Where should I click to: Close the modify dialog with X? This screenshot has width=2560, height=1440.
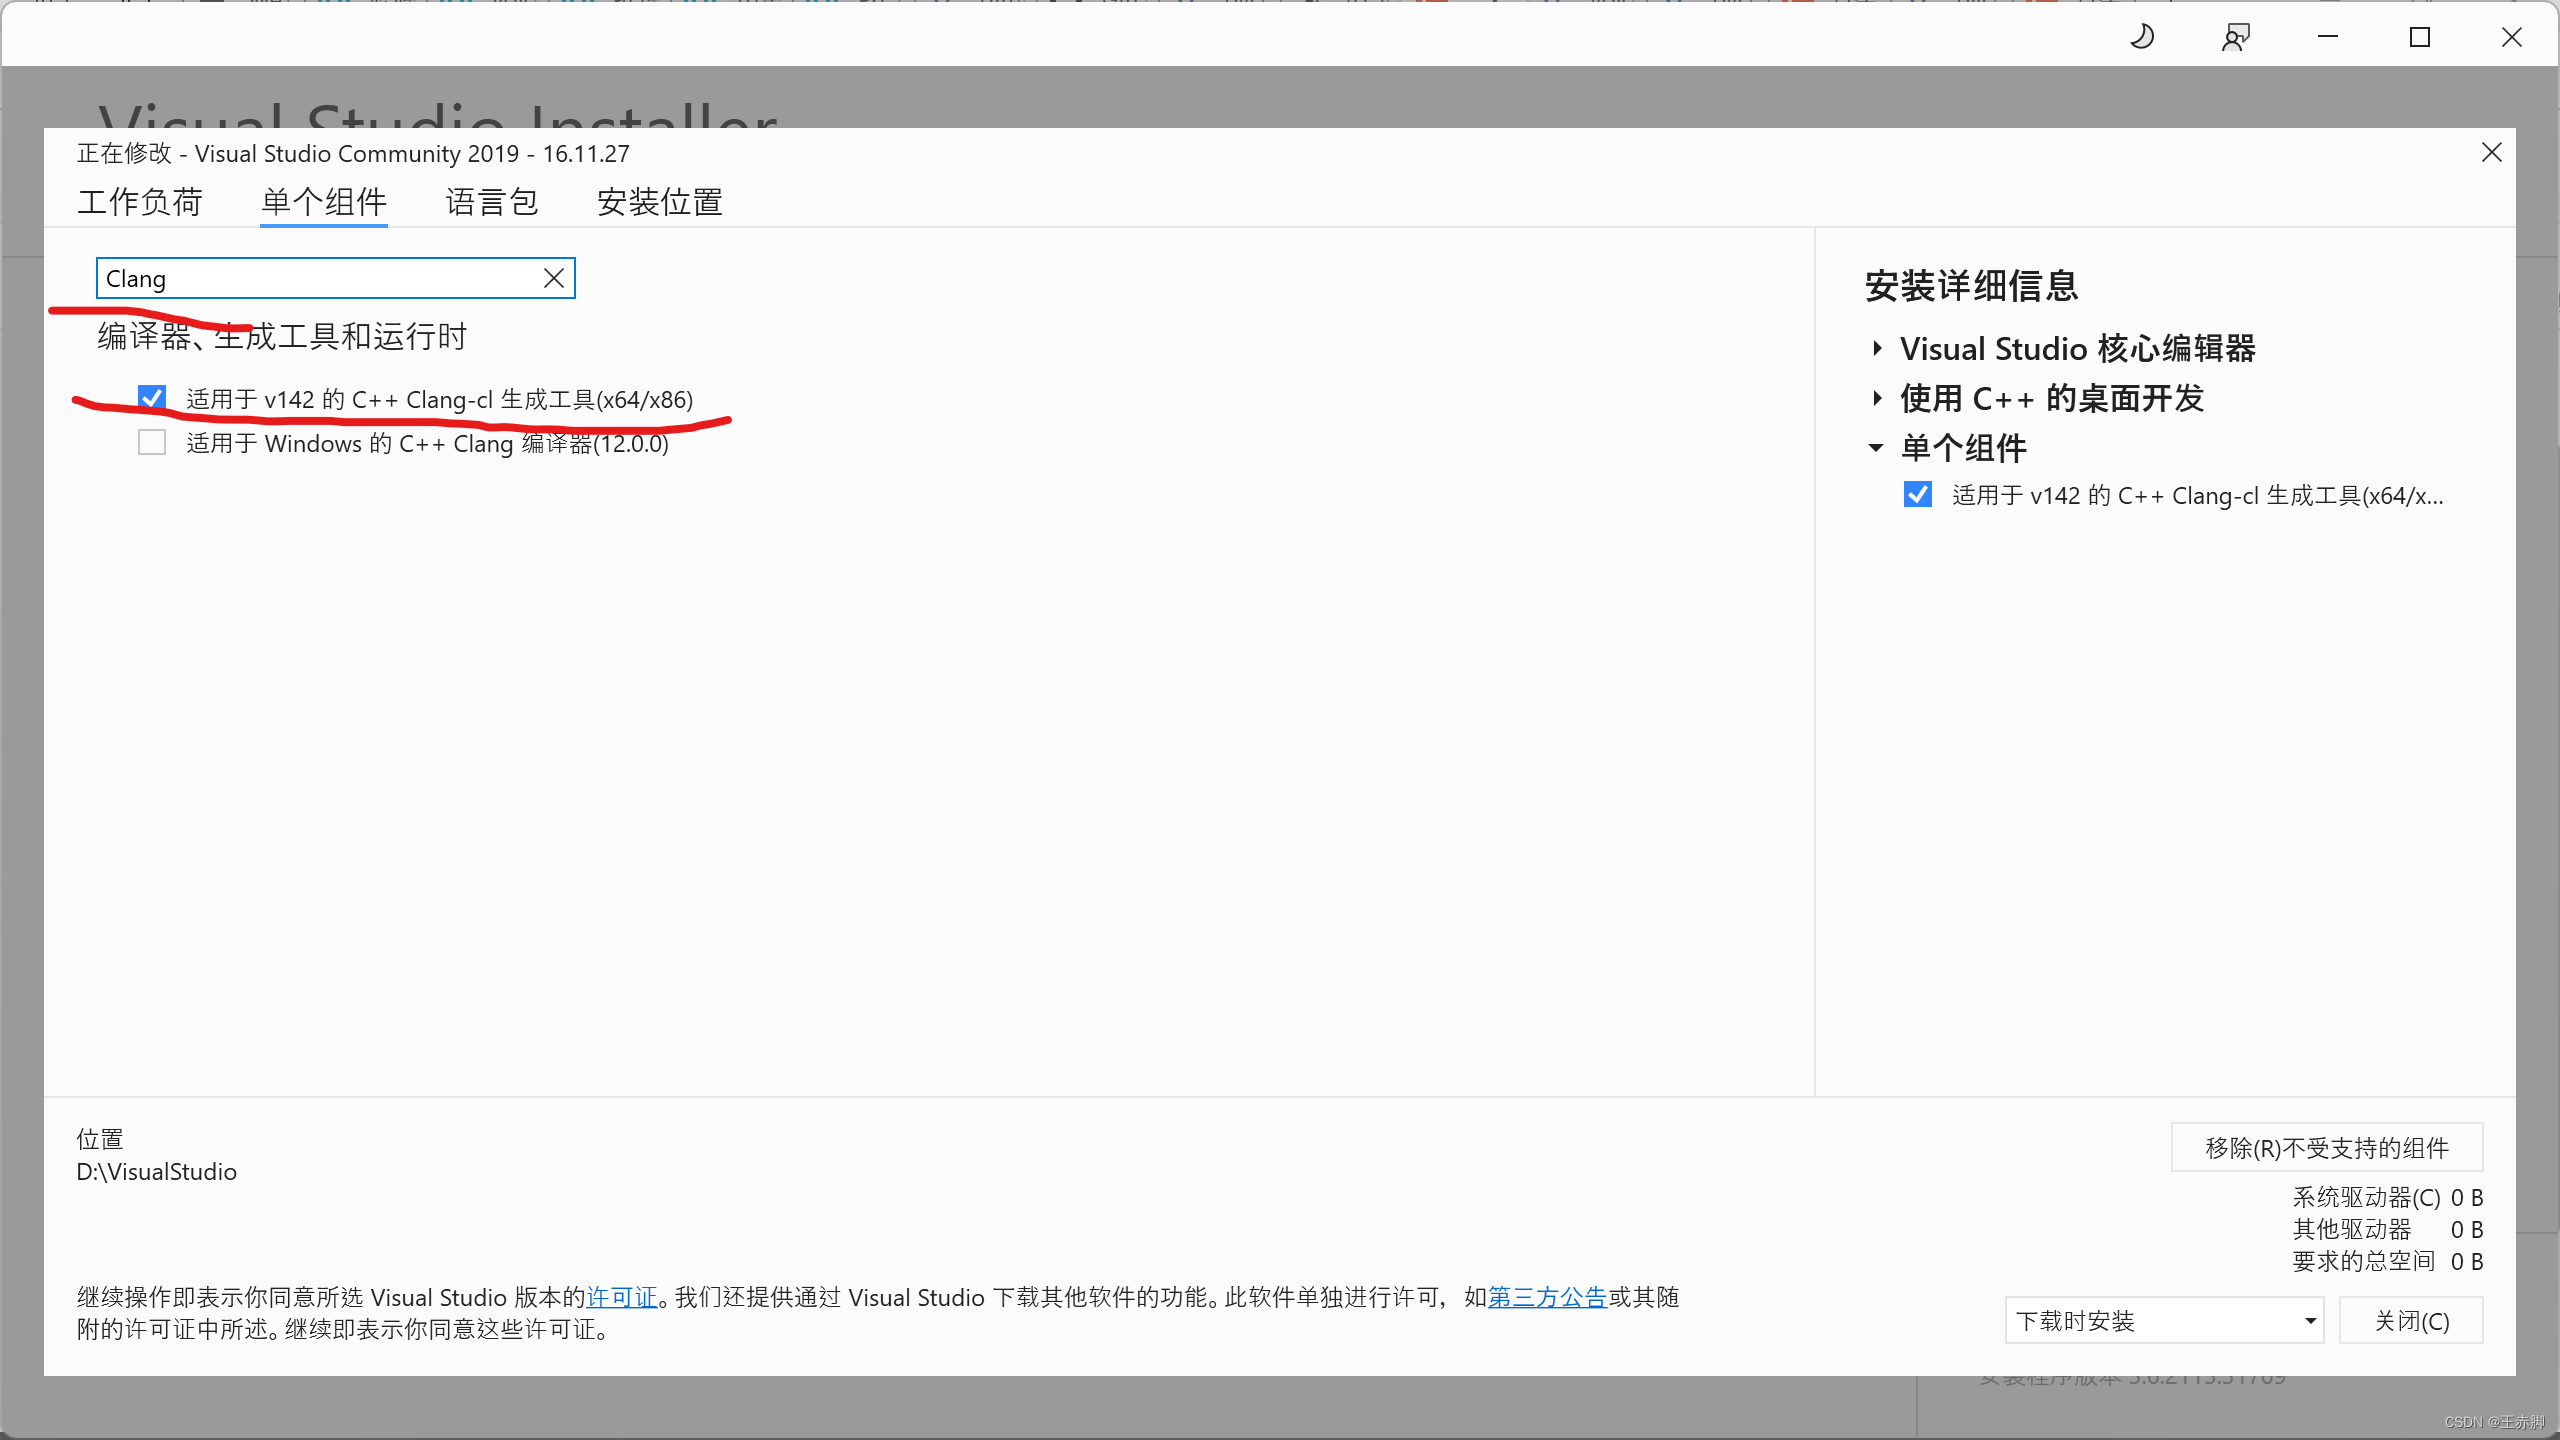2492,152
